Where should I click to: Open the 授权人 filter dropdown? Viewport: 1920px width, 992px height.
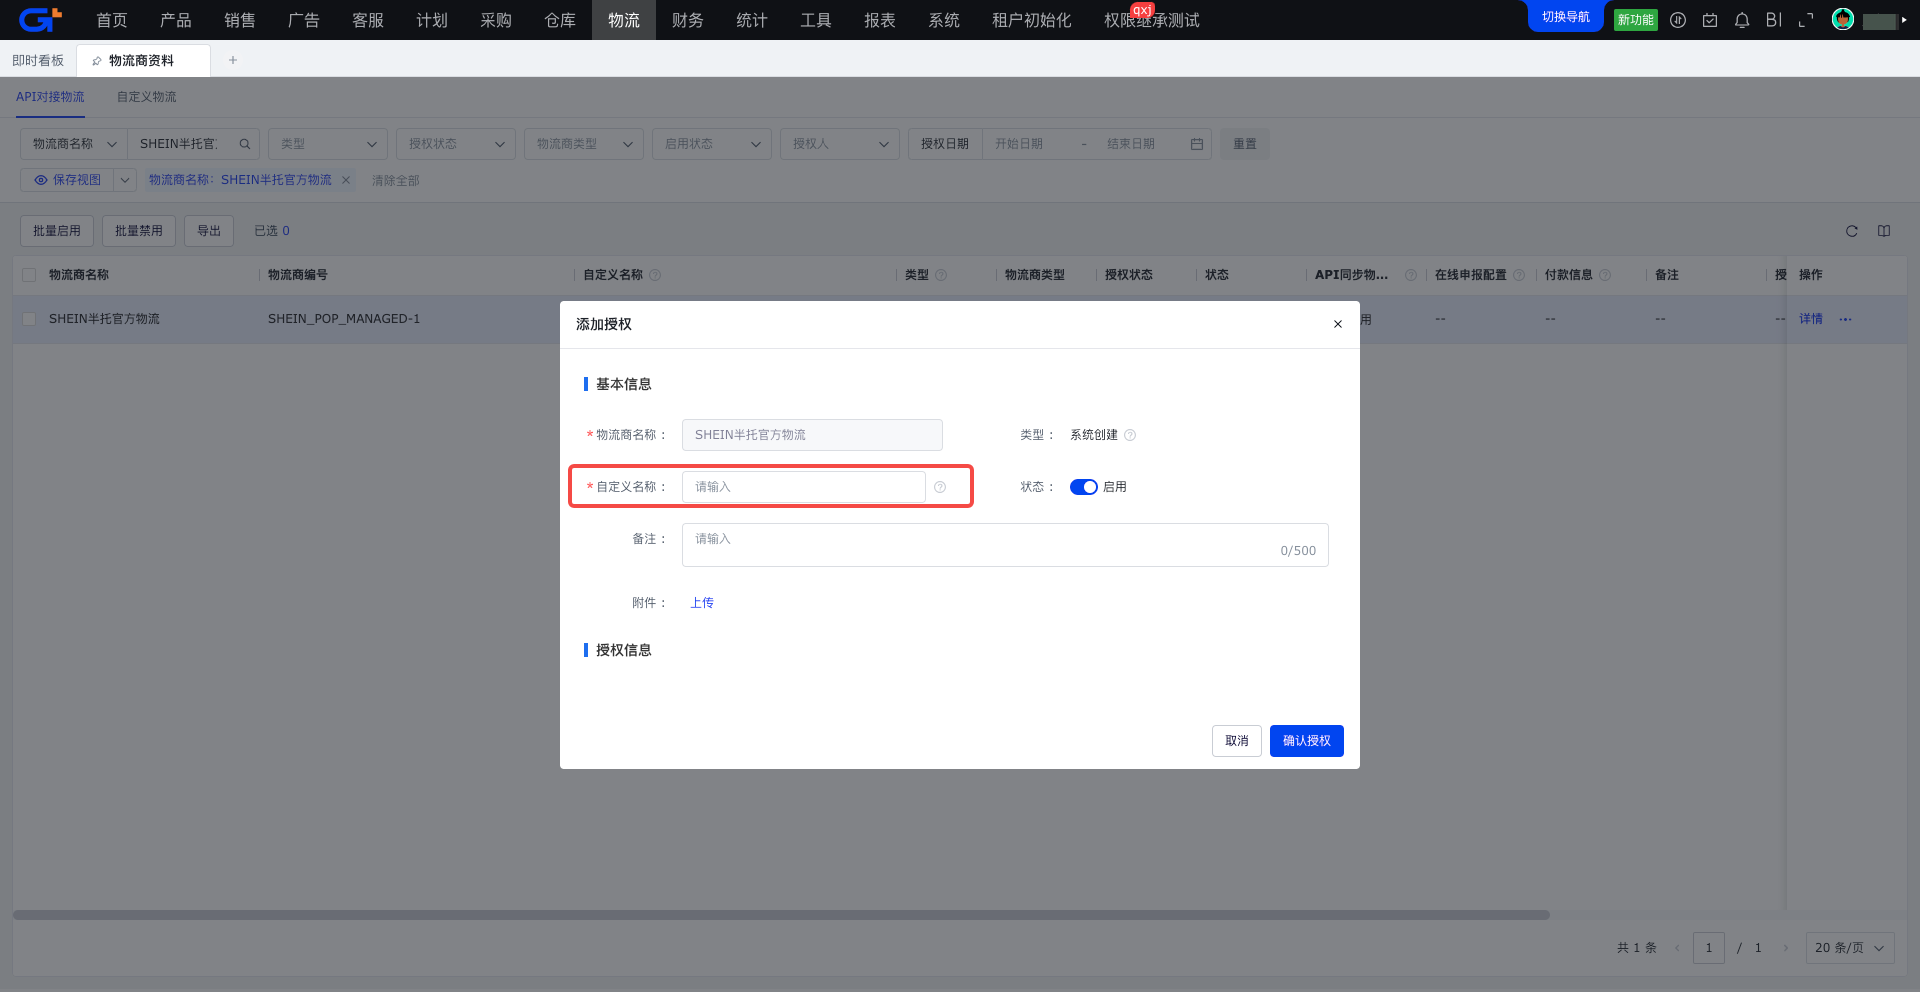tap(840, 144)
